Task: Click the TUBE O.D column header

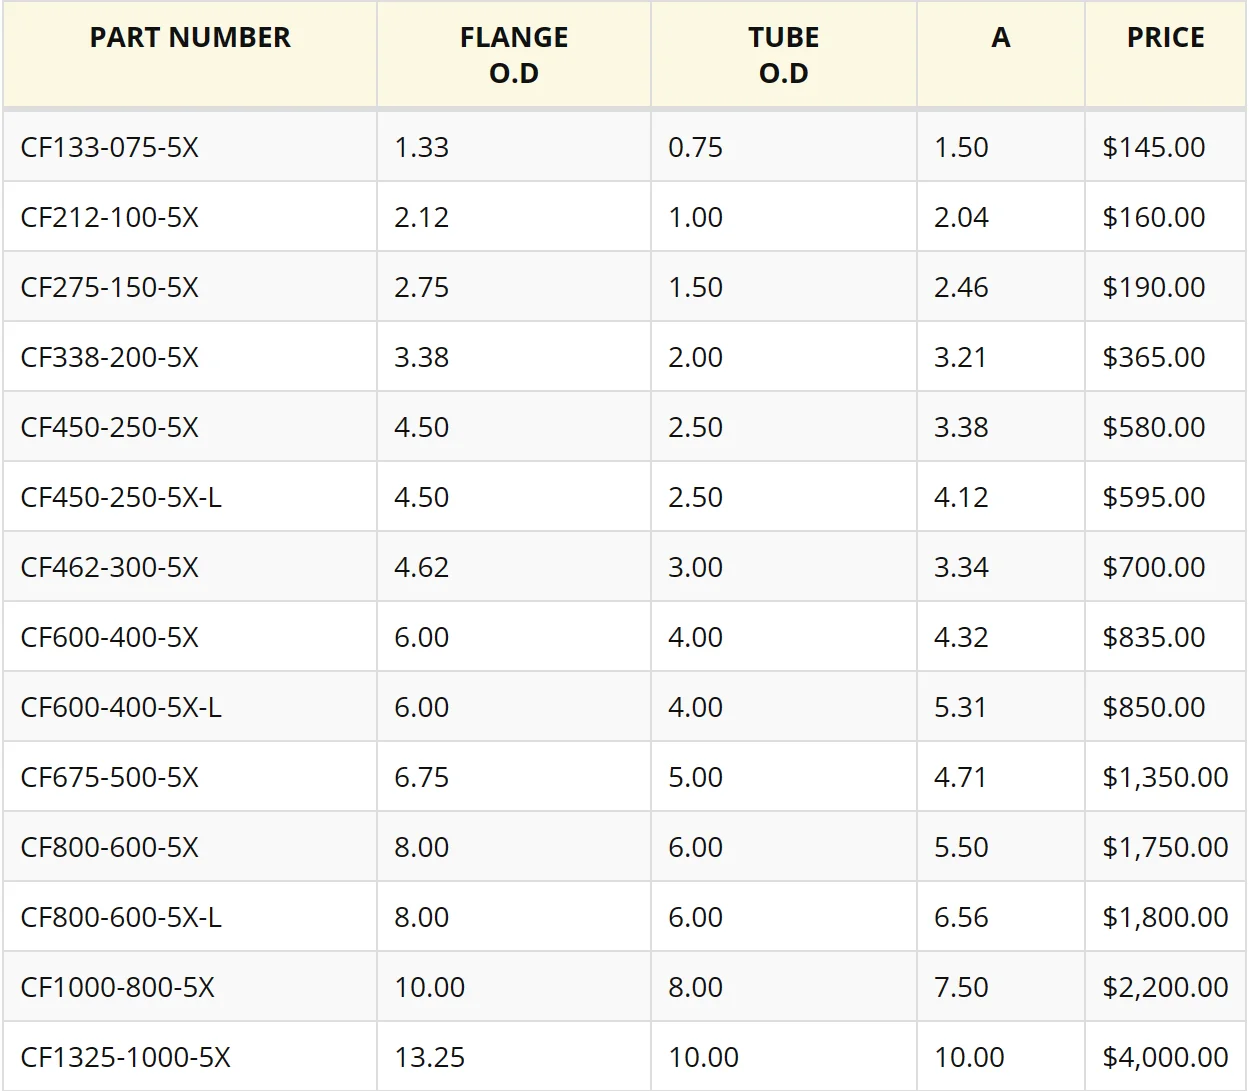Action: (x=783, y=55)
